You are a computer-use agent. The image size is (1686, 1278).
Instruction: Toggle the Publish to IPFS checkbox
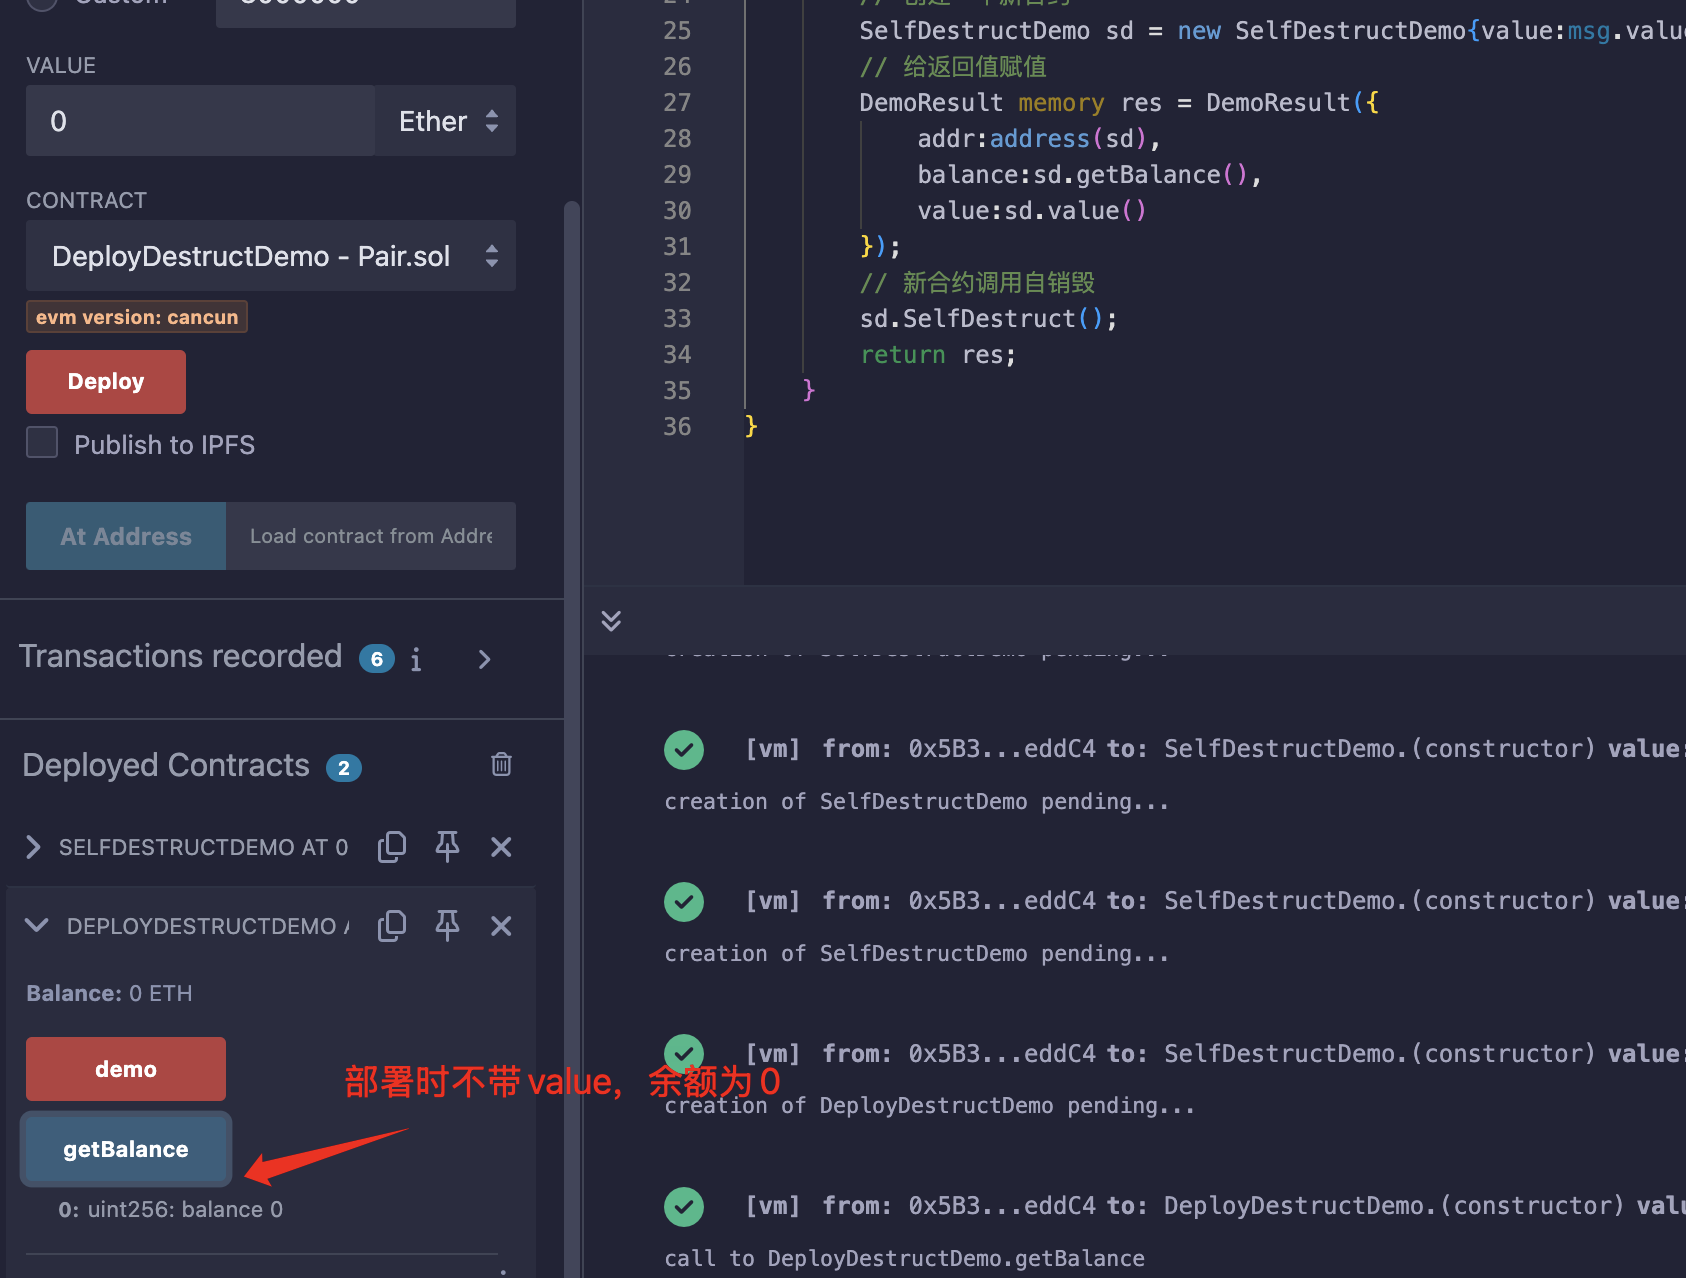coord(42,442)
